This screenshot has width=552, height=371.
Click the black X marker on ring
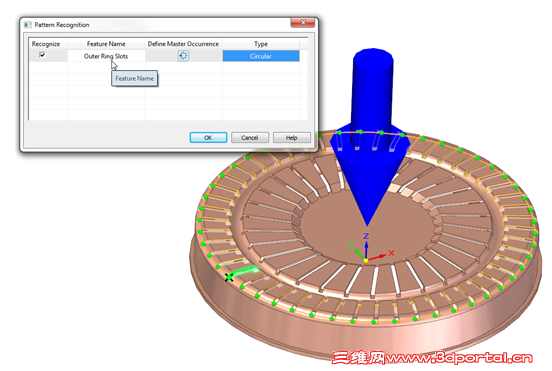229,277
